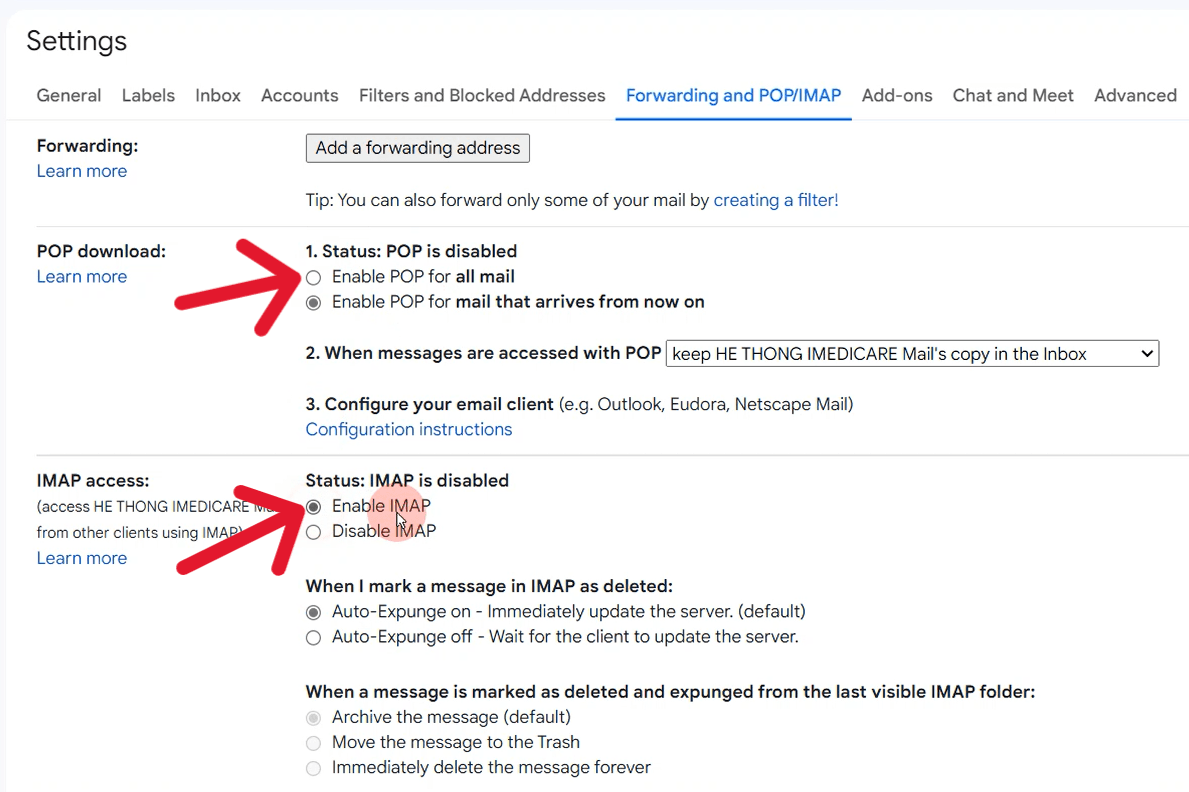
Task: Select Immediately delete the message forever
Action: click(313, 767)
